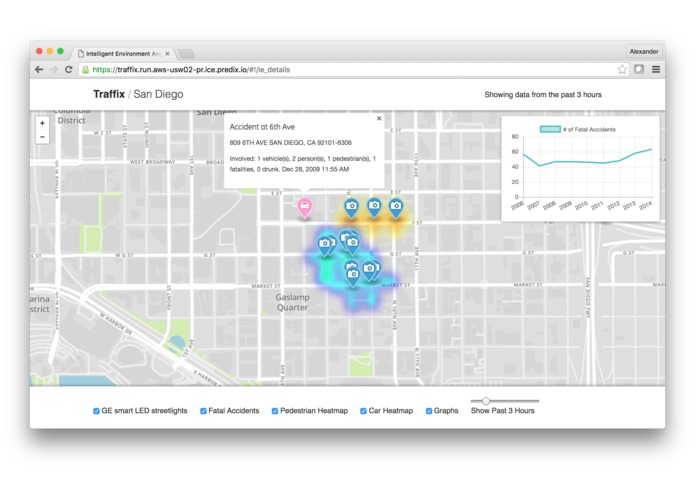Click the 'Show Past 3 Hours' label
Screen dimensions: 695x494
point(503,411)
